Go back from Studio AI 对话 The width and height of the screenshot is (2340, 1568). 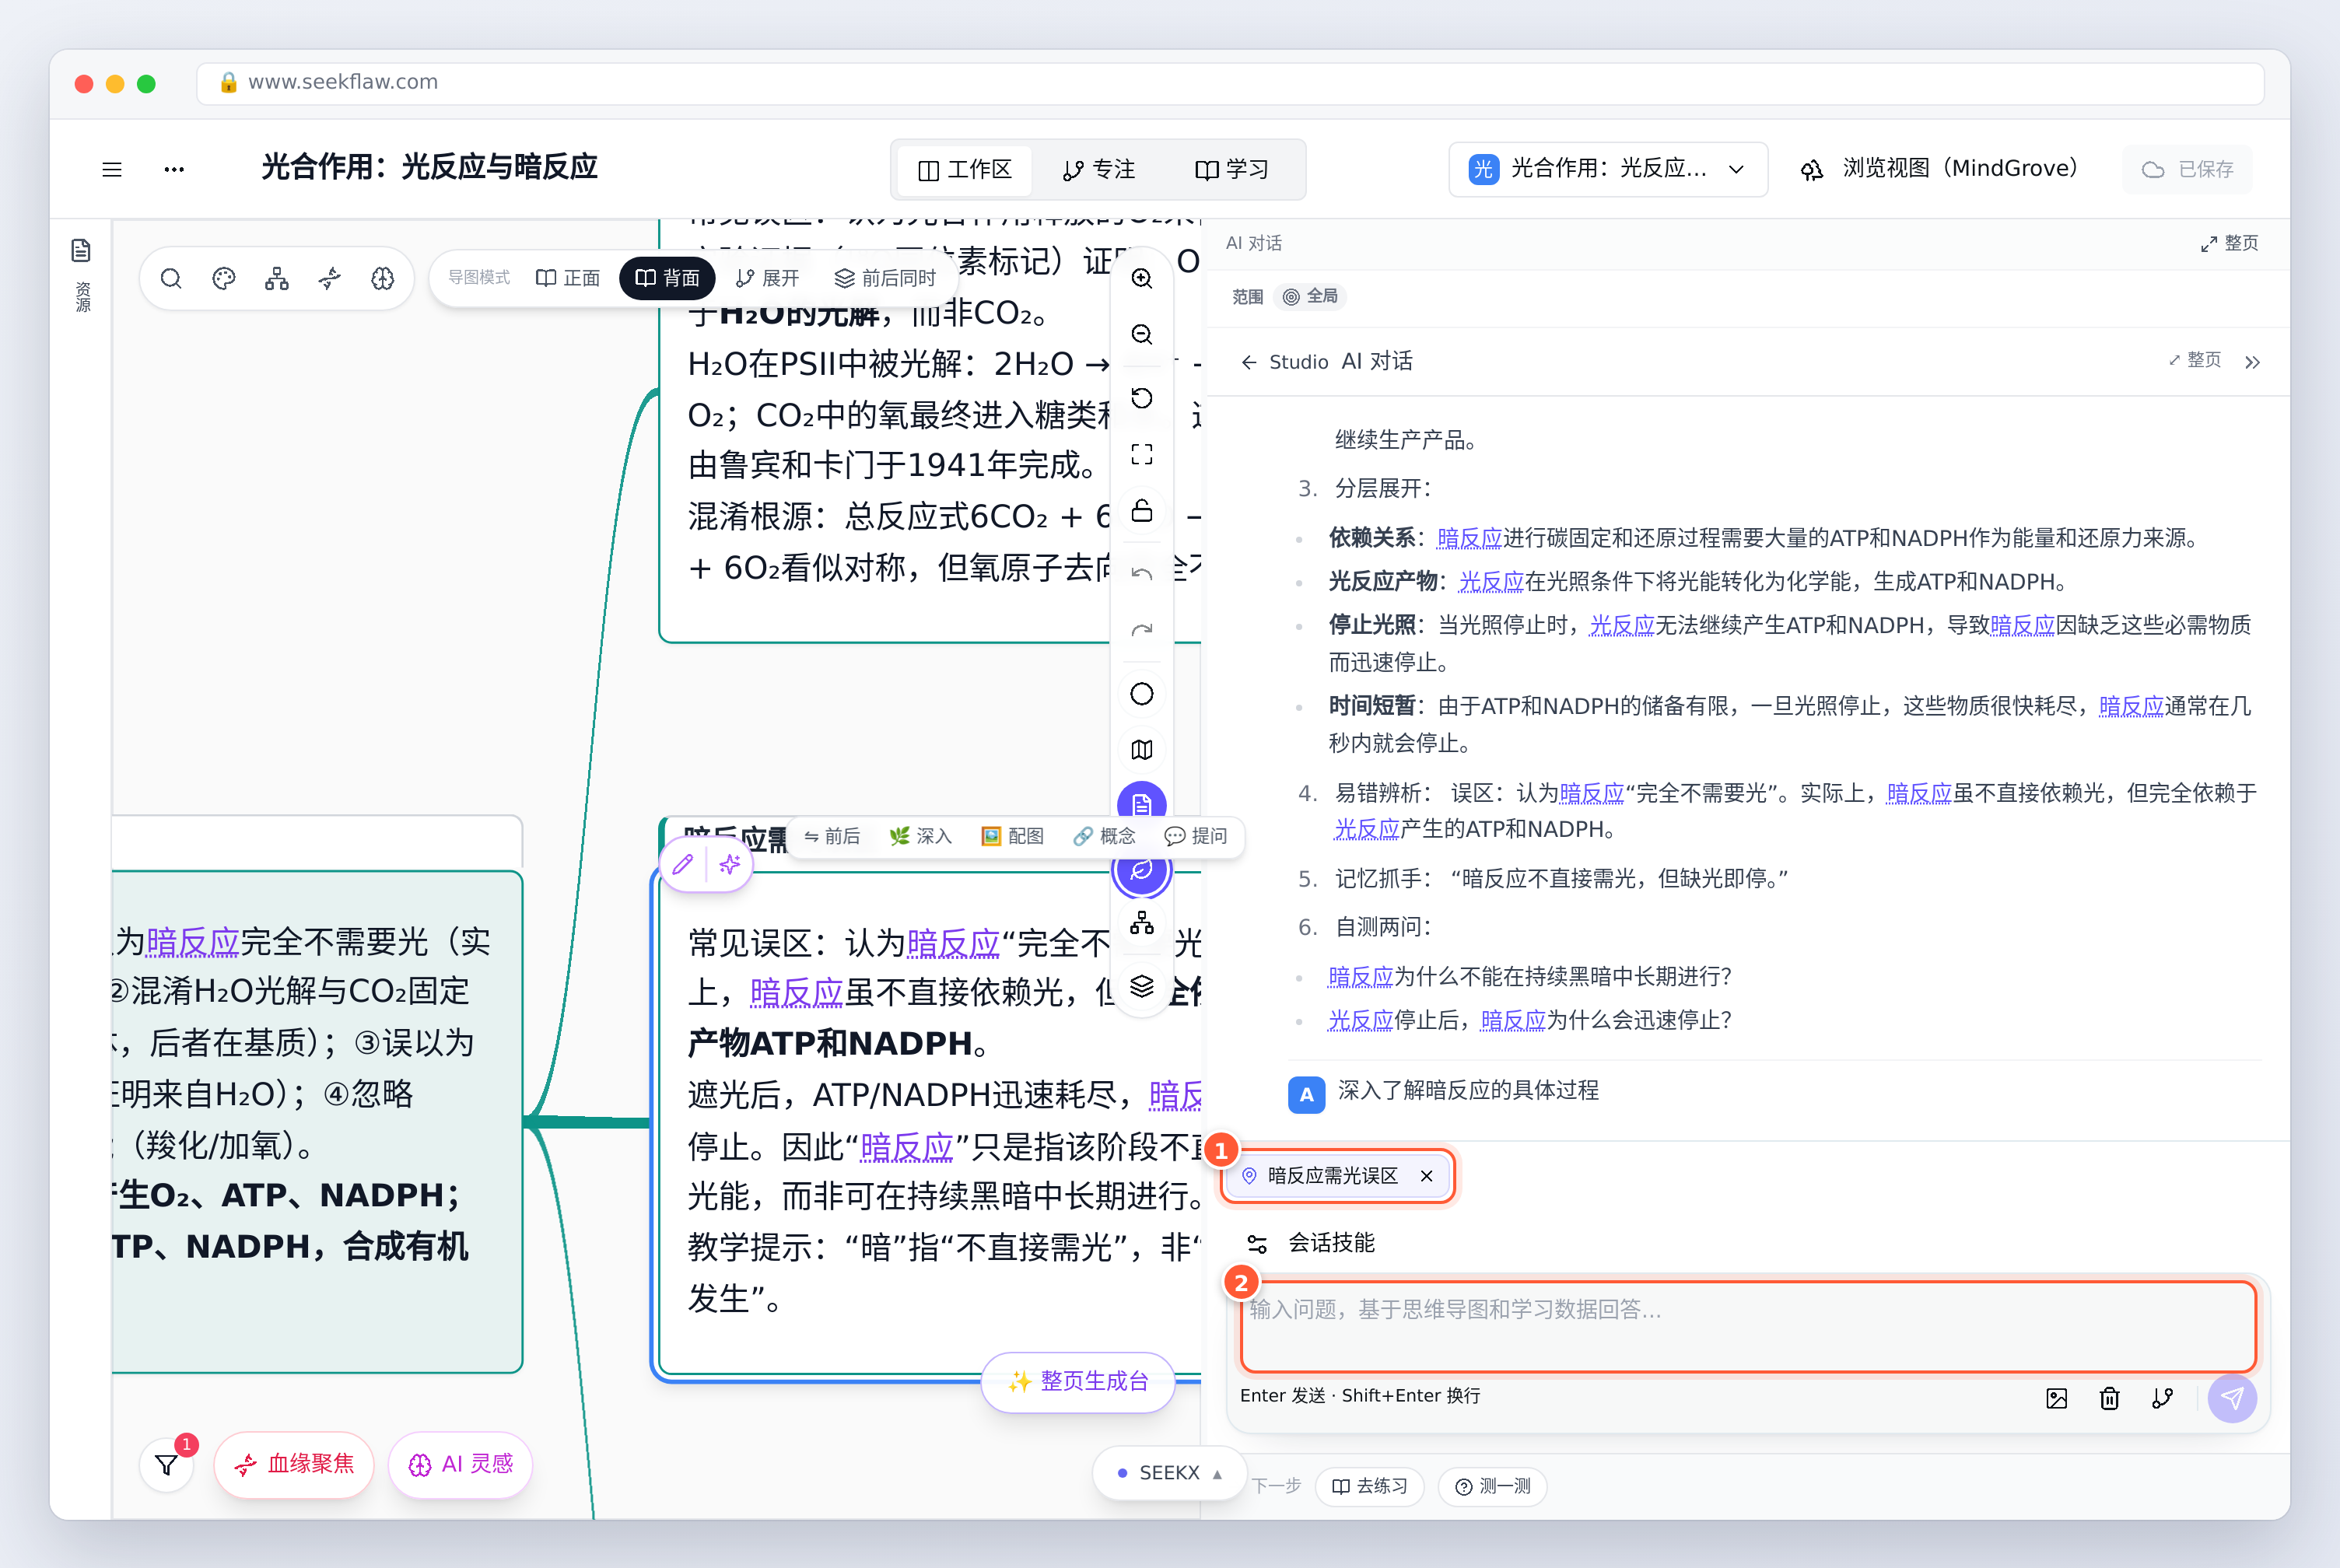click(1248, 362)
